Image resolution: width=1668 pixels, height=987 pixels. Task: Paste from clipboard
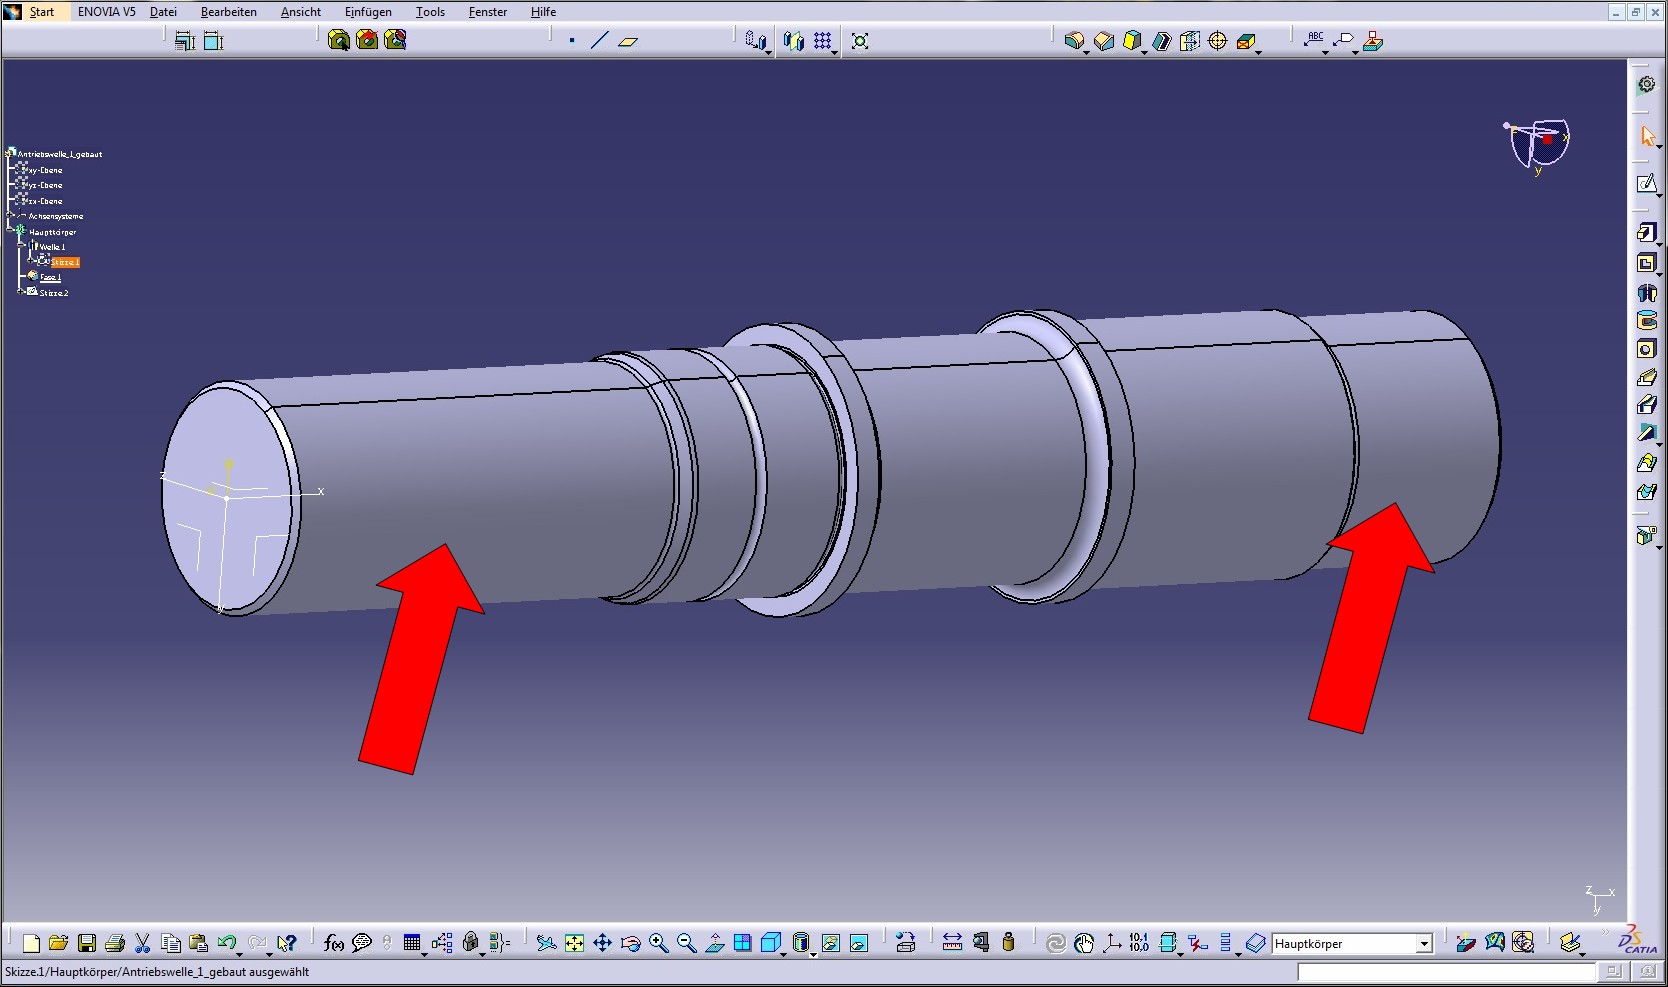(x=198, y=943)
